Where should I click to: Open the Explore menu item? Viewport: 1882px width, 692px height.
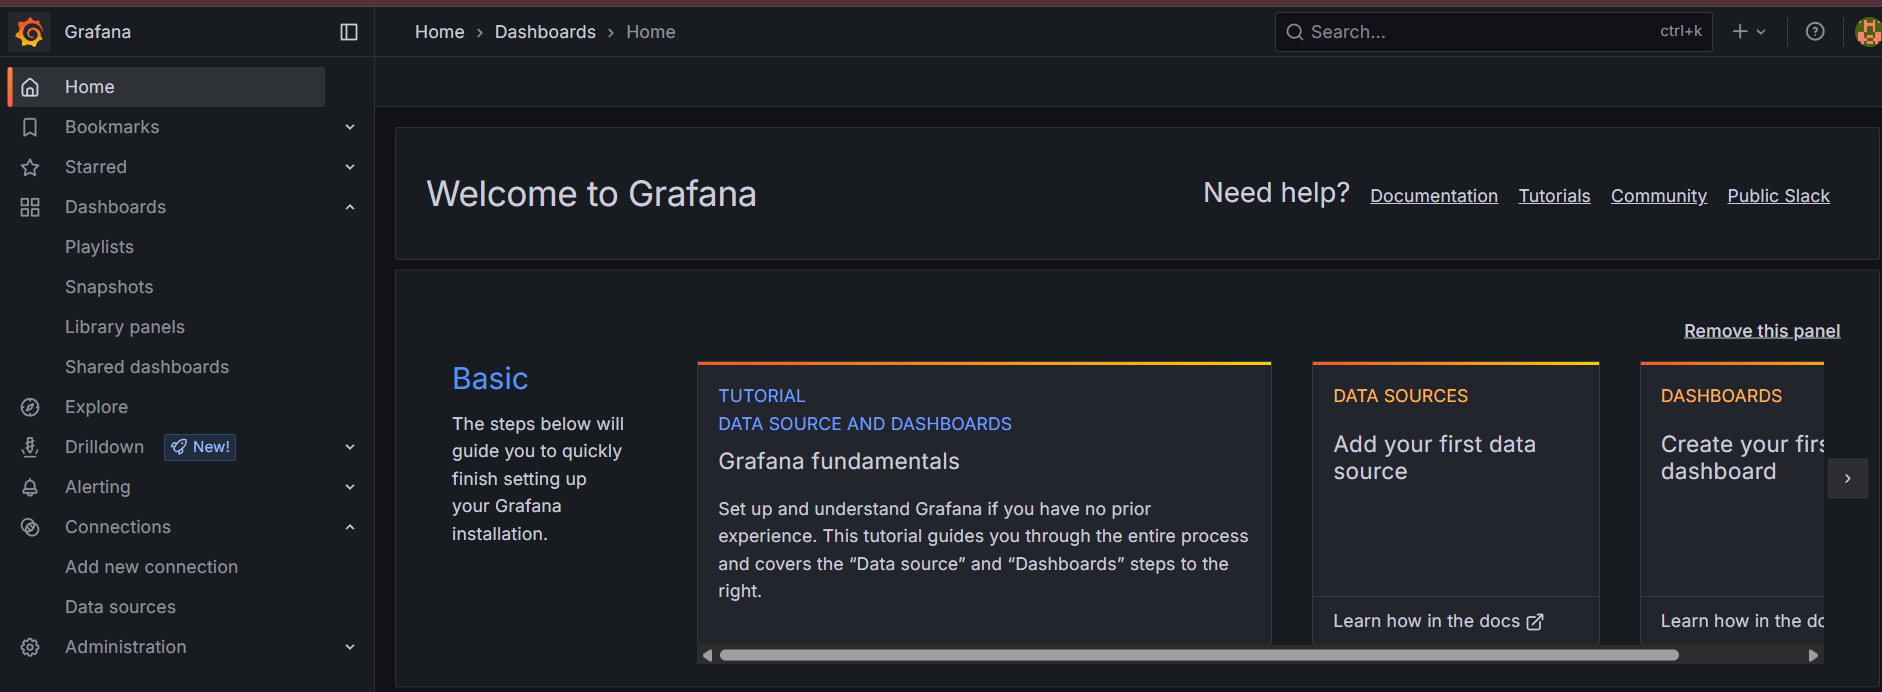96,407
